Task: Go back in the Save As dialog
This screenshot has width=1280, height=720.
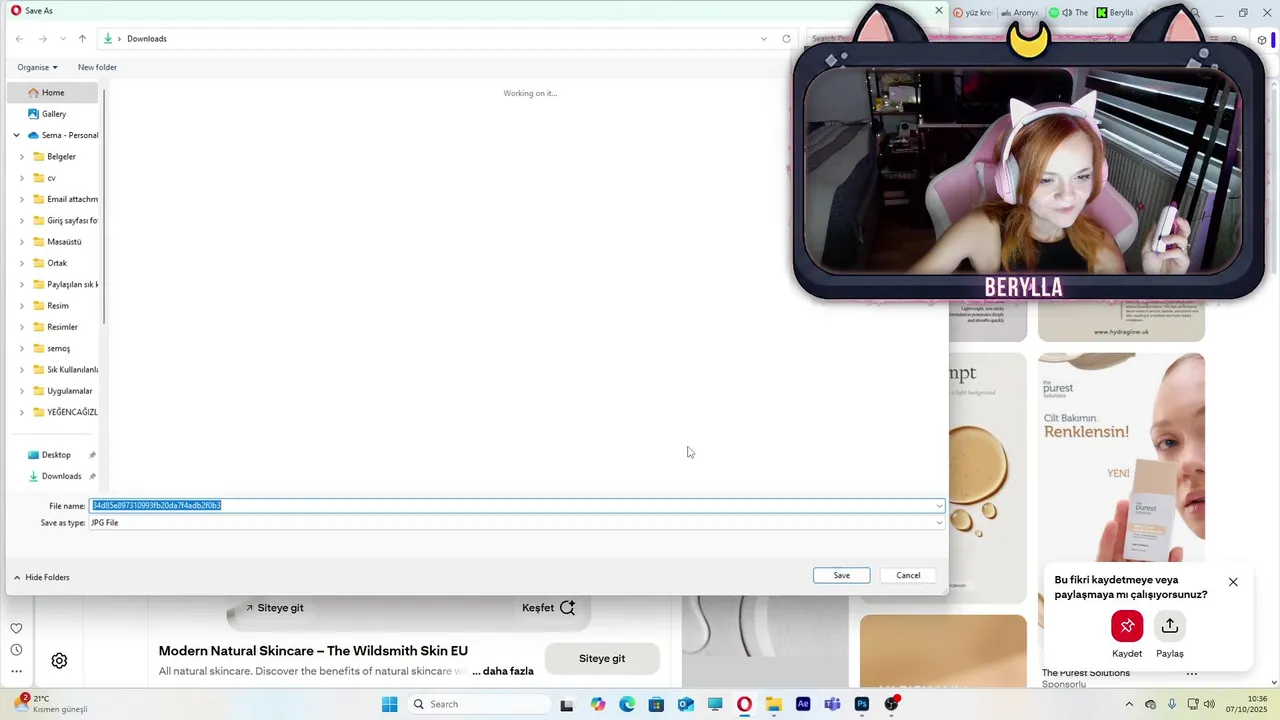Action: 19,39
